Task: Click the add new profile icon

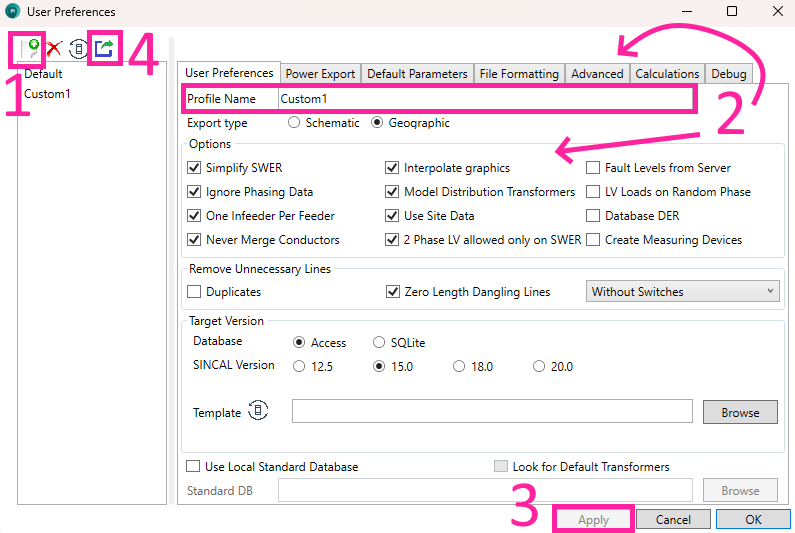Action: [x=33, y=47]
